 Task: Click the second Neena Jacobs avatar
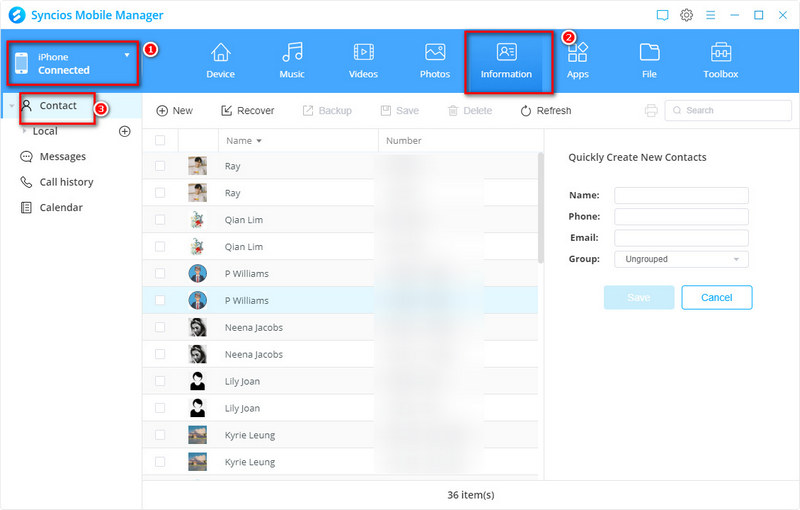click(x=197, y=354)
